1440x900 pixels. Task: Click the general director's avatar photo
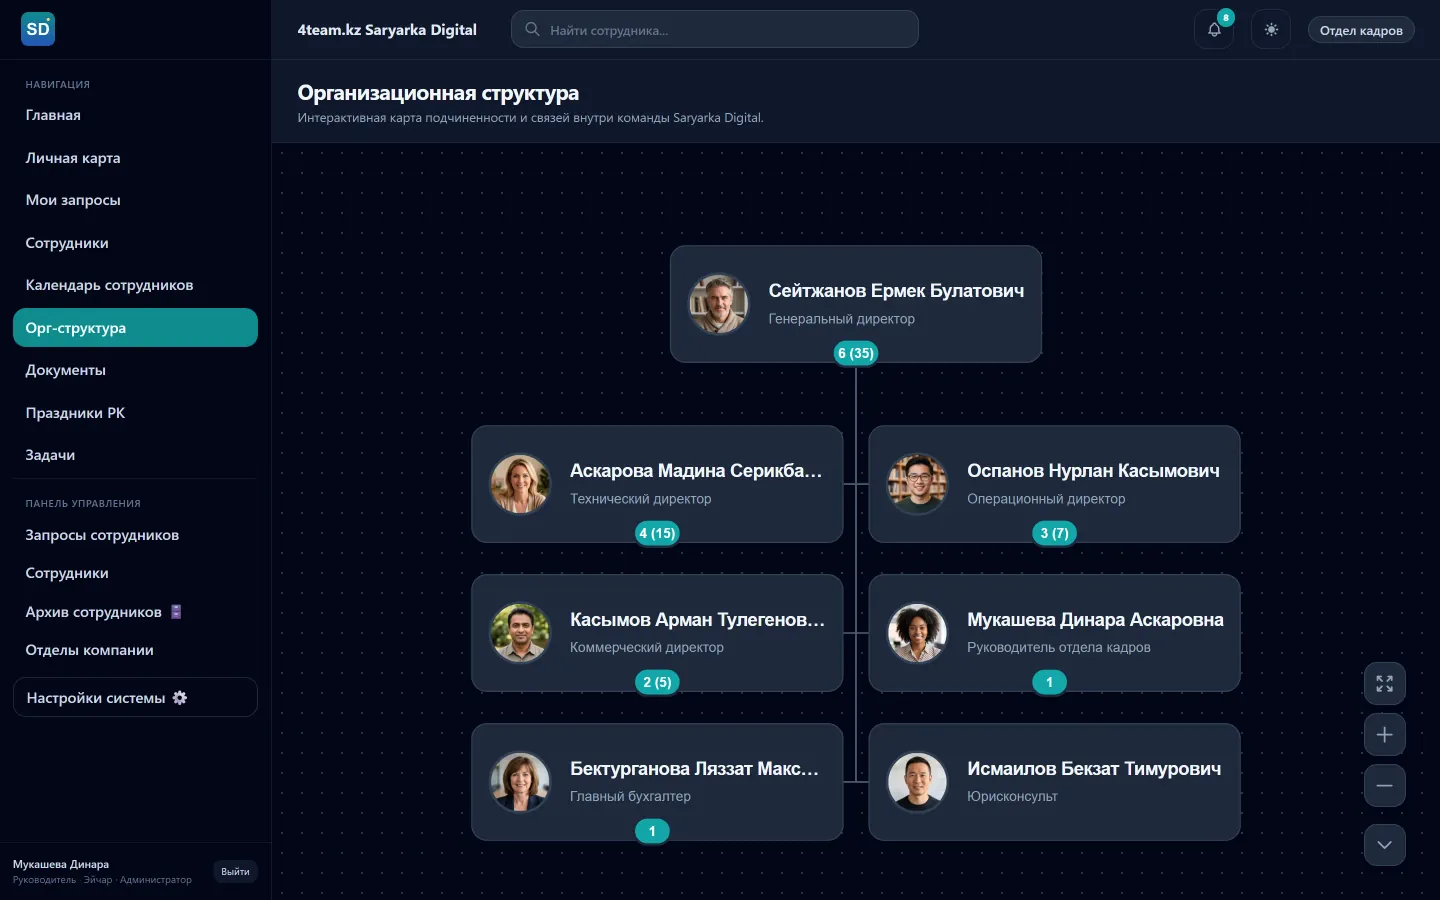pyautogui.click(x=718, y=304)
